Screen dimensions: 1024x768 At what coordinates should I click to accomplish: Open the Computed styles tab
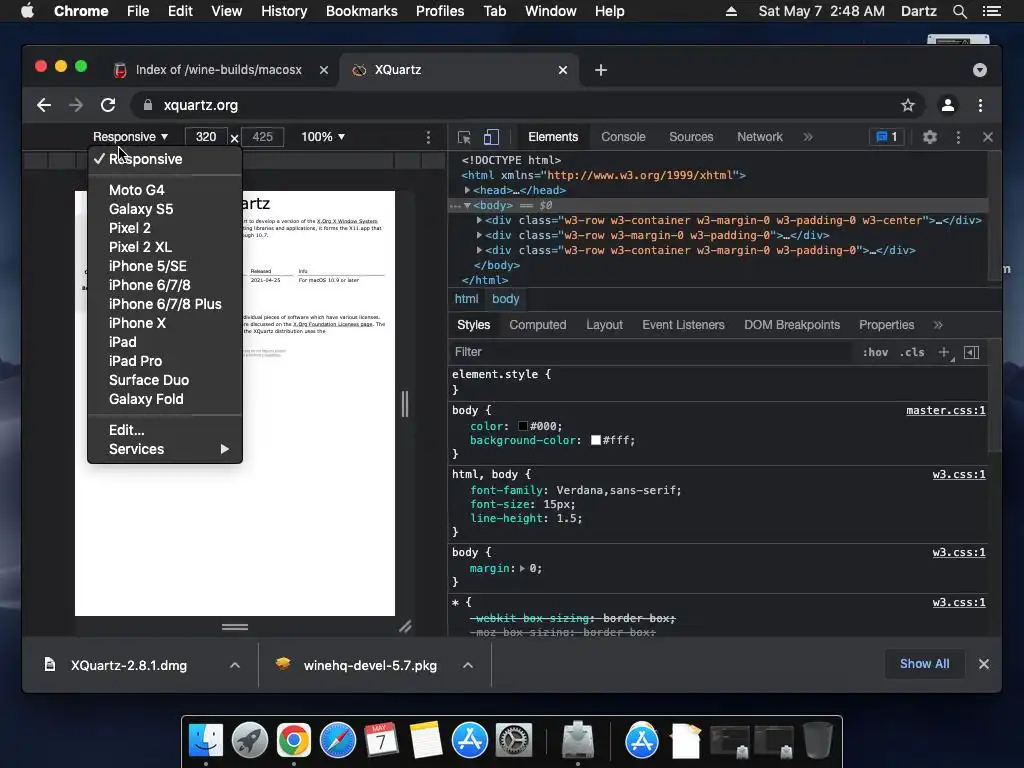coord(537,325)
